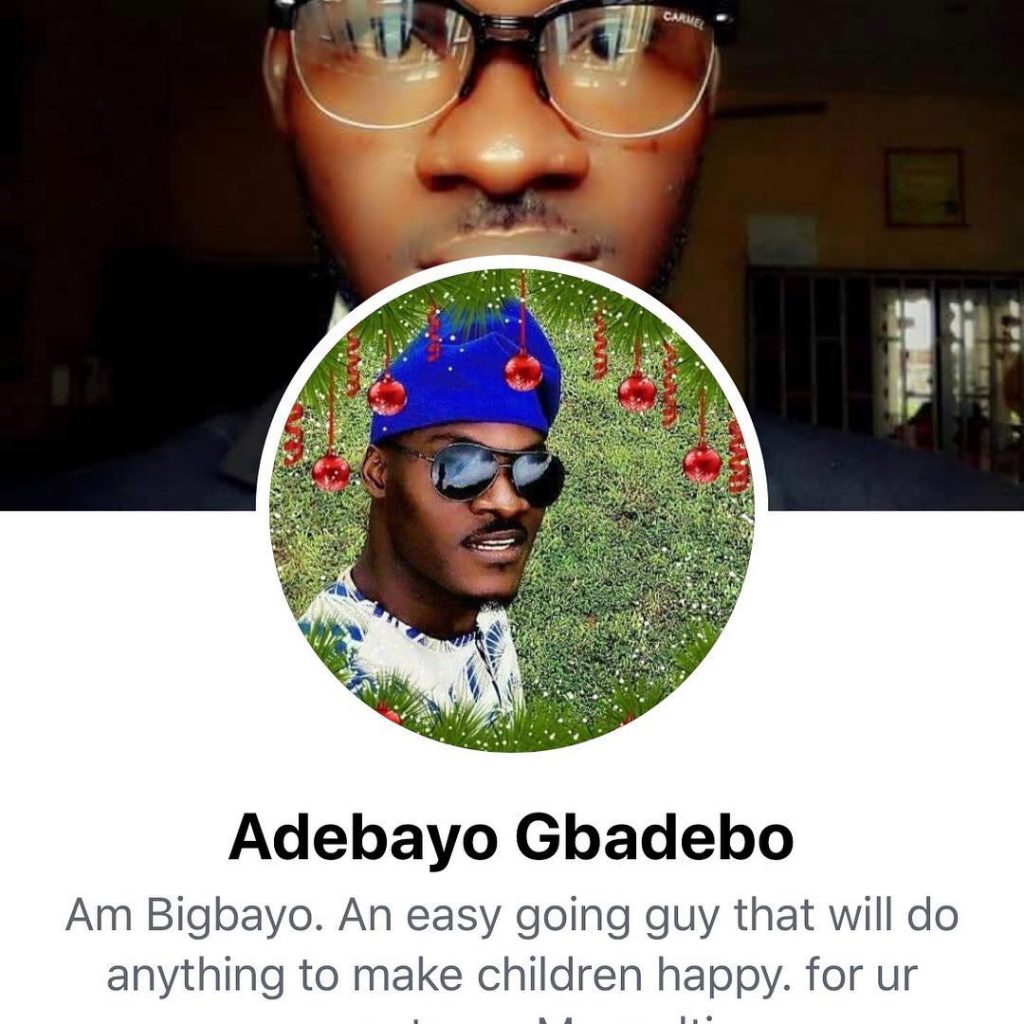The image size is (1024, 1024).
Task: Tap the blue cap in profile picture
Action: pyautogui.click(x=464, y=371)
